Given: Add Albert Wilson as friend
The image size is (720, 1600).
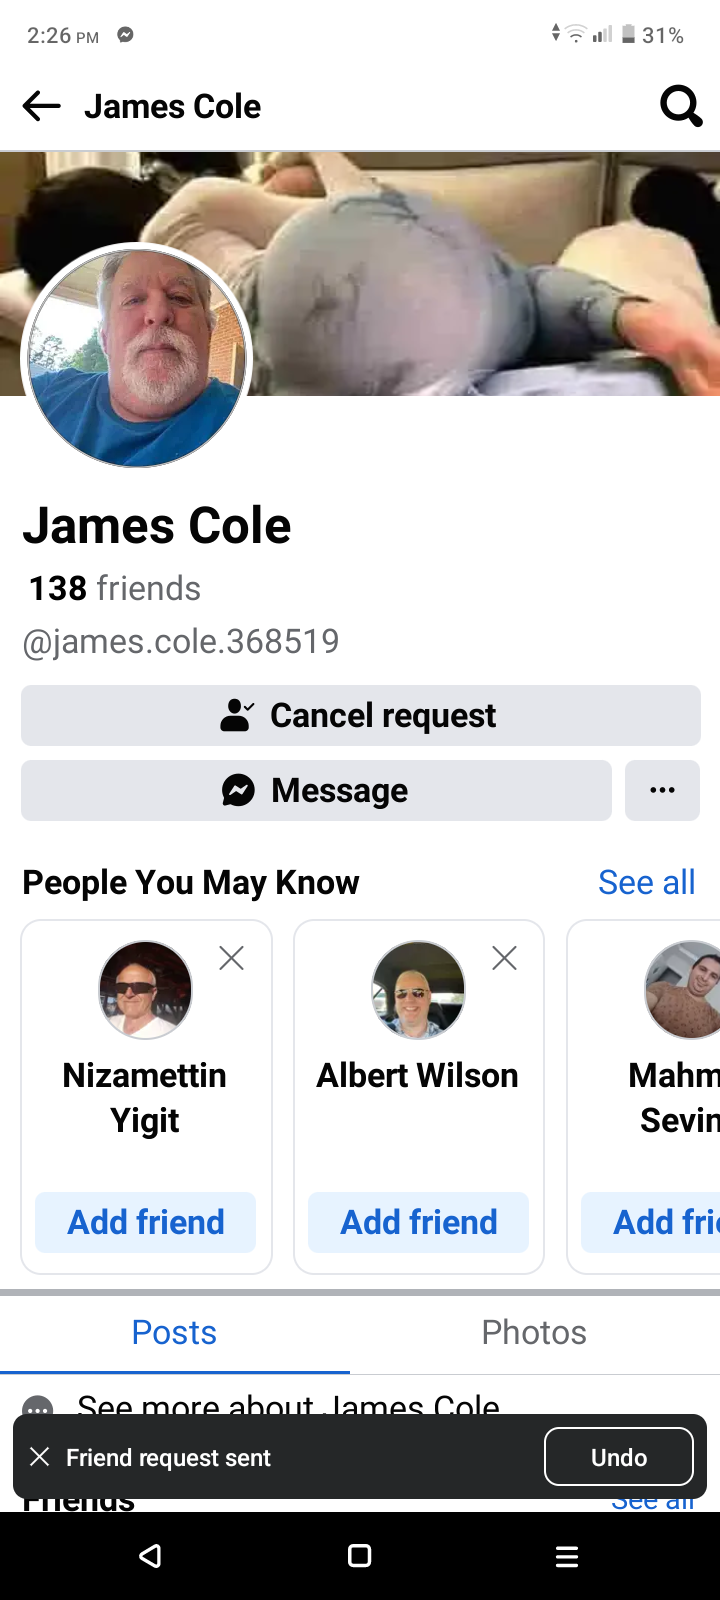Looking at the screenshot, I should (x=419, y=1222).
